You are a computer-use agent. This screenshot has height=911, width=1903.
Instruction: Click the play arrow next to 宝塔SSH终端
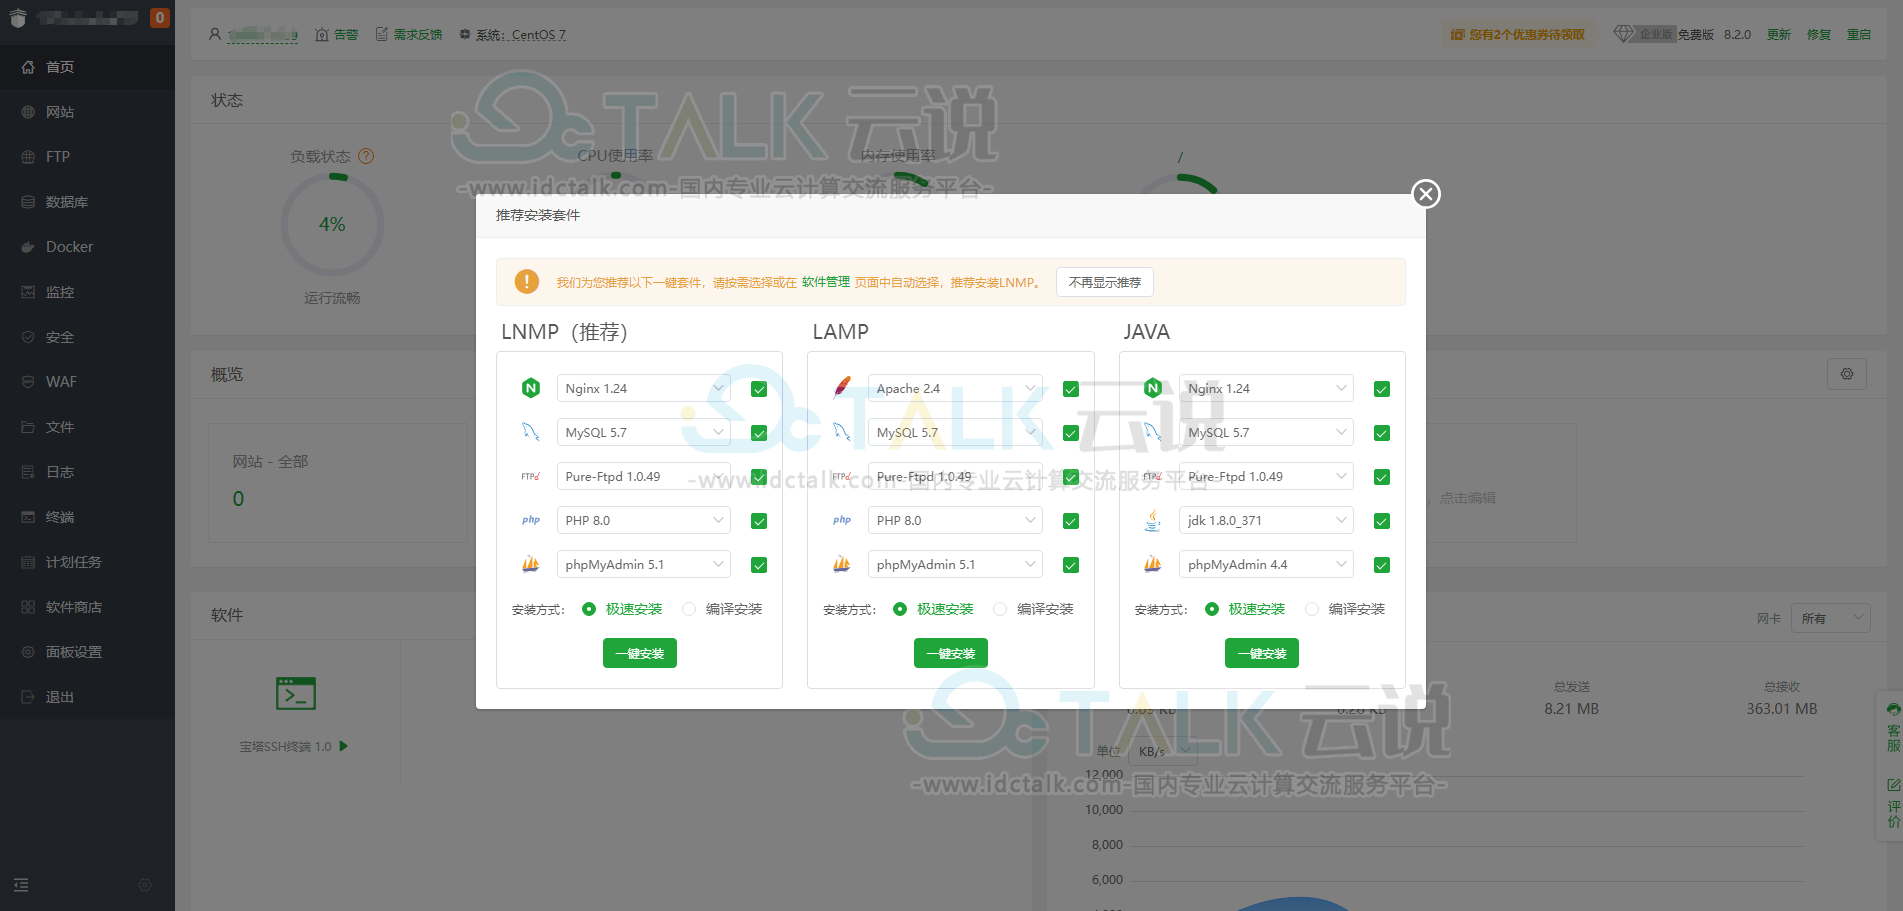pos(344,746)
